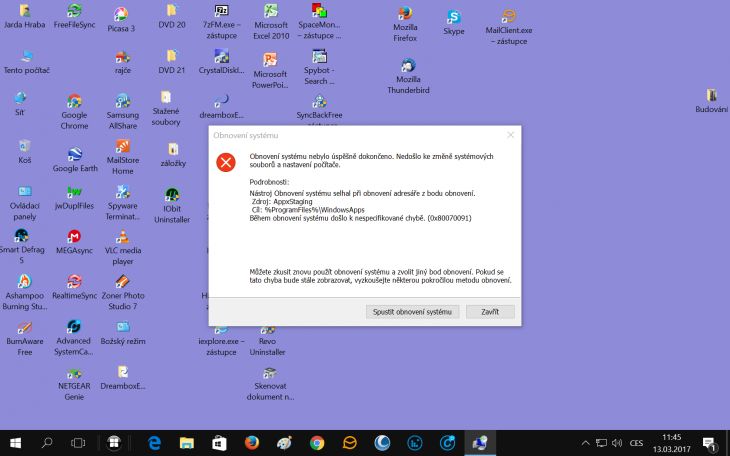Select the Síť network icon
The width and height of the screenshot is (730, 456).
point(20,104)
